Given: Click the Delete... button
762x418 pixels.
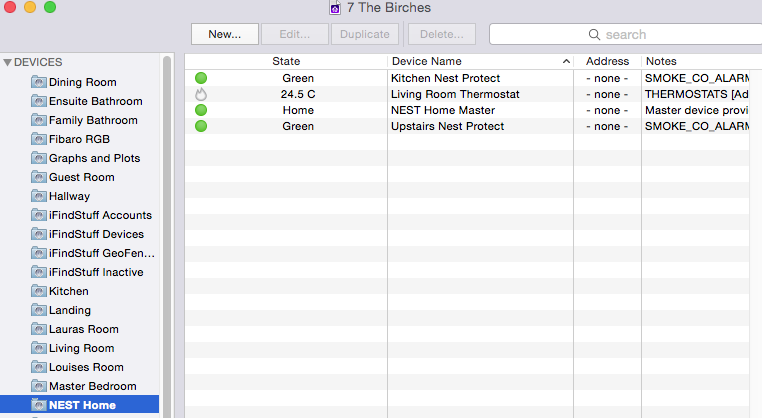Looking at the screenshot, I should (x=442, y=34).
